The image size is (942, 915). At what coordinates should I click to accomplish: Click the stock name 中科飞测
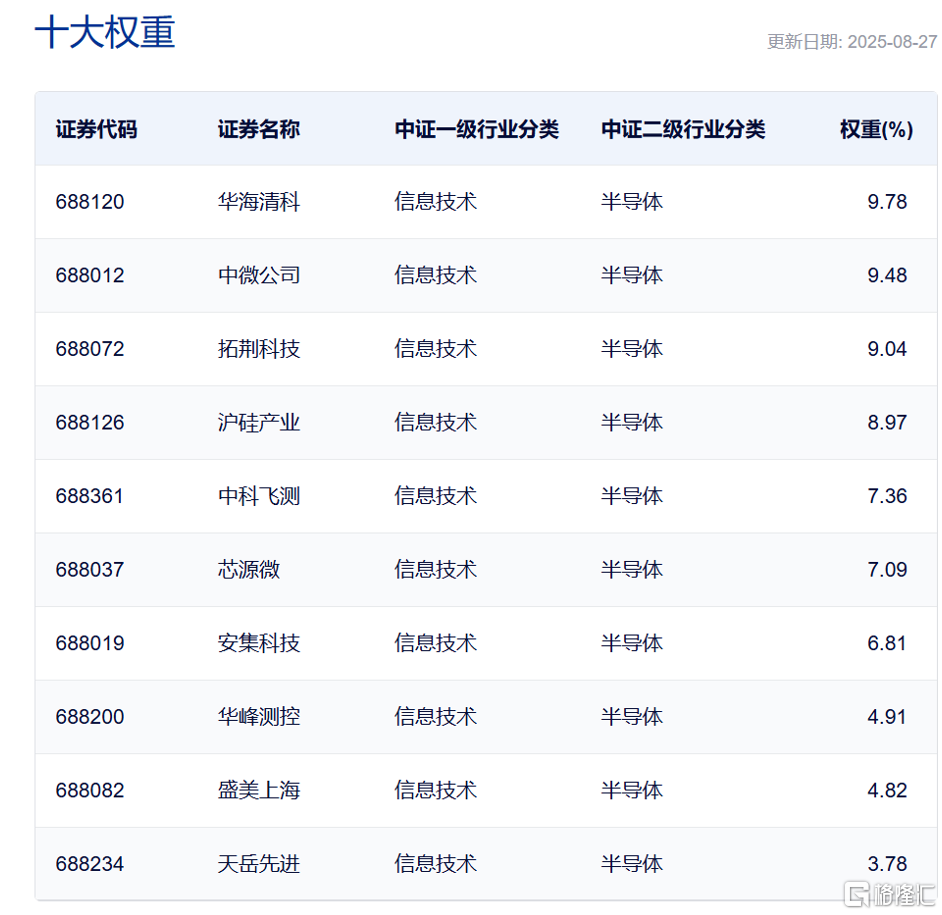click(259, 496)
